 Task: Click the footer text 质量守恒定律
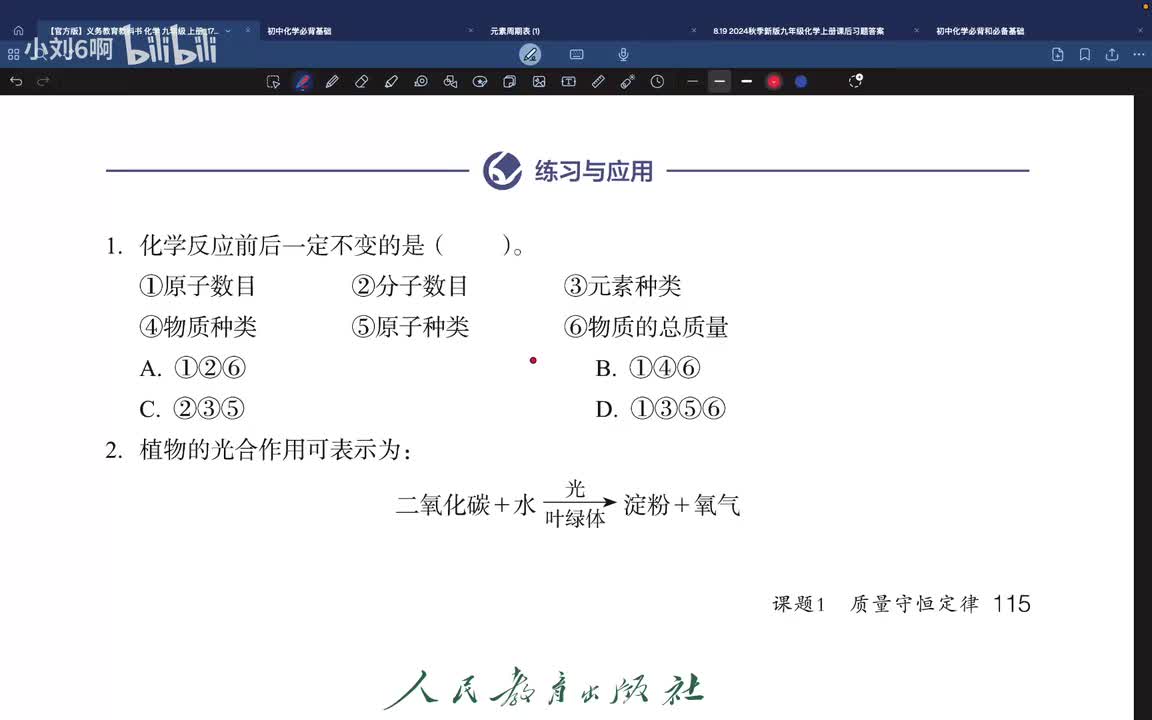915,604
